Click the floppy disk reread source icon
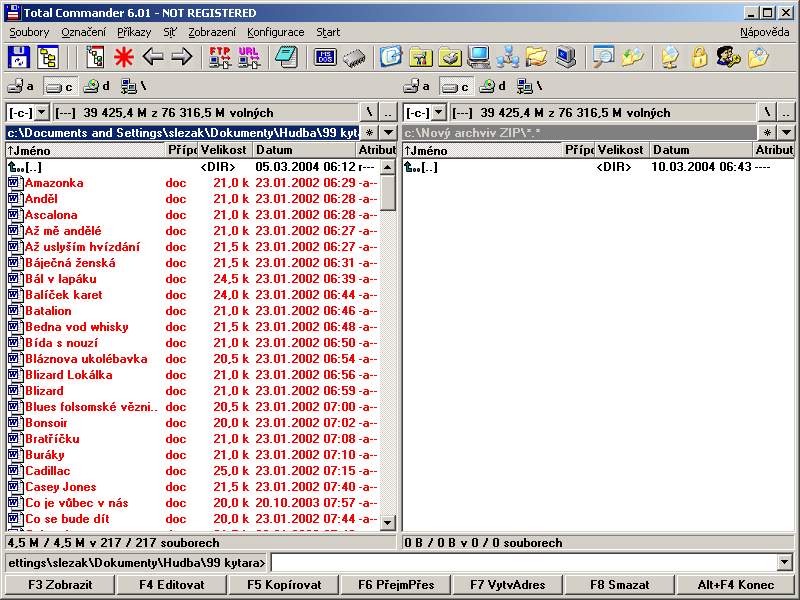Image resolution: width=800 pixels, height=600 pixels. click(x=19, y=57)
